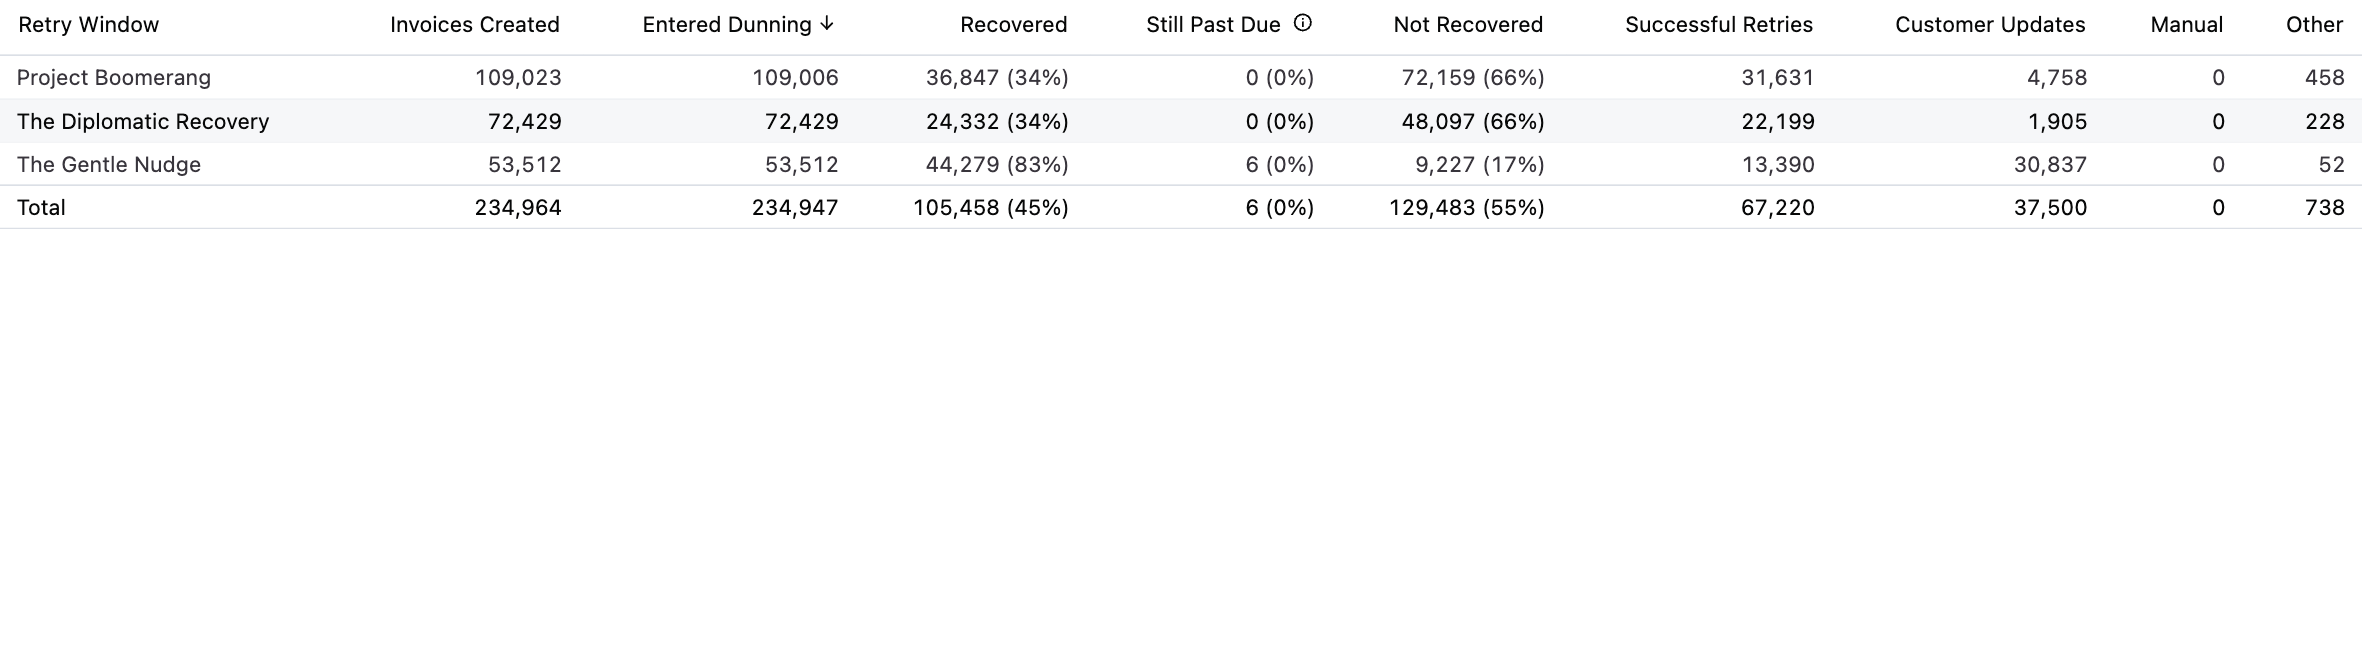Click the Customer Updates column header
This screenshot has height=648, width=2362.
[1990, 25]
